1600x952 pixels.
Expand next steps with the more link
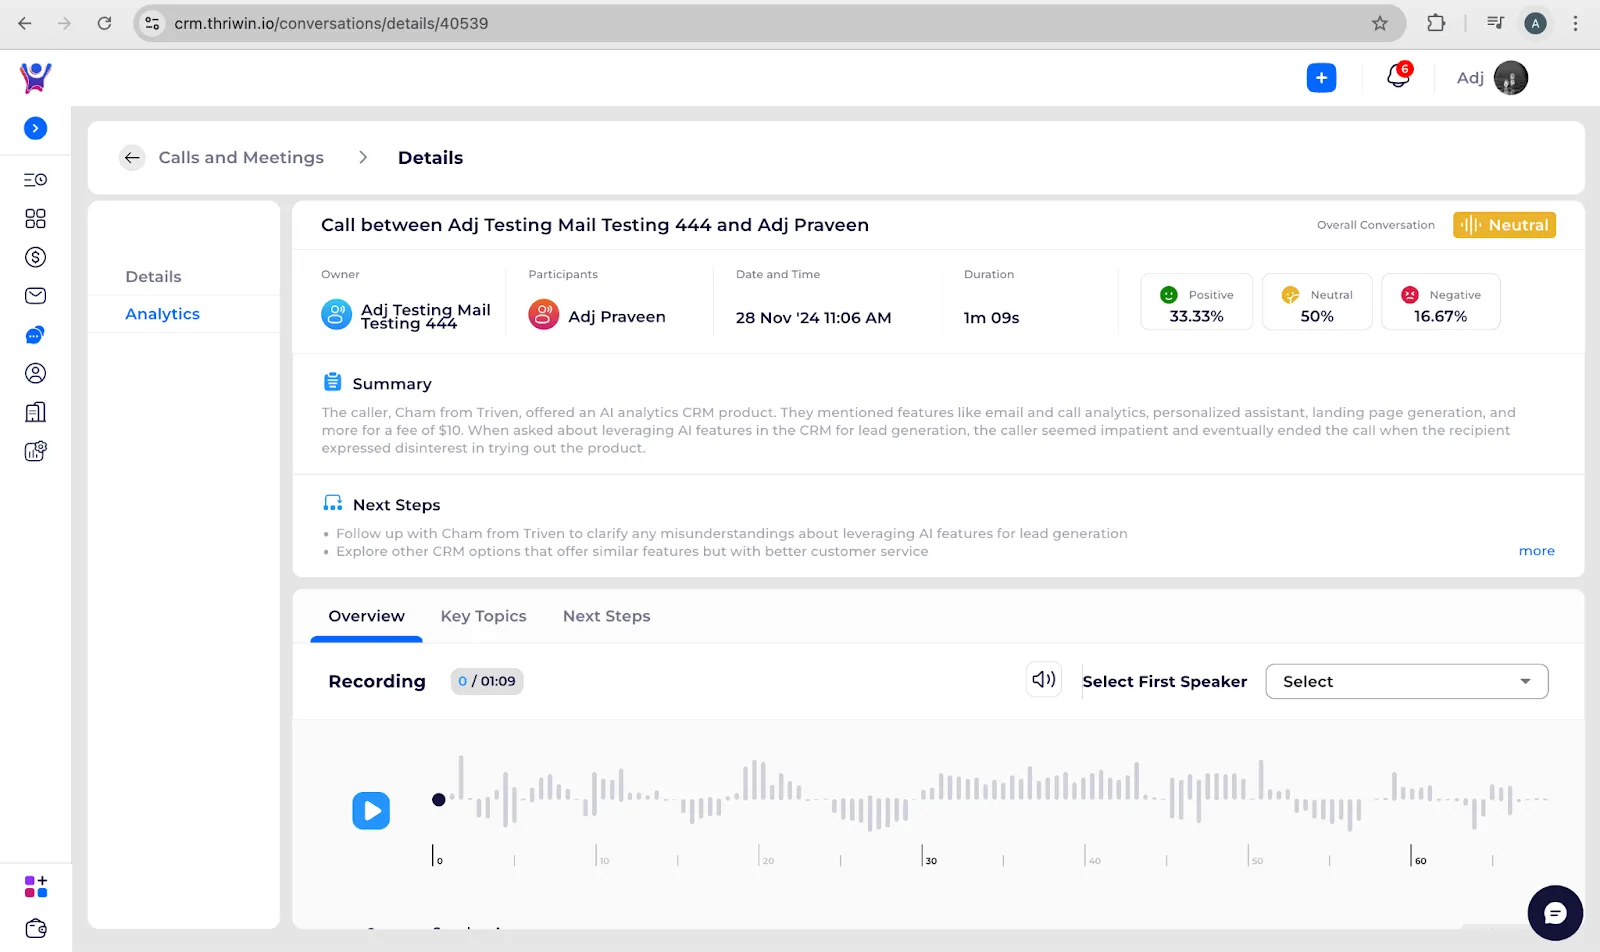click(x=1536, y=551)
